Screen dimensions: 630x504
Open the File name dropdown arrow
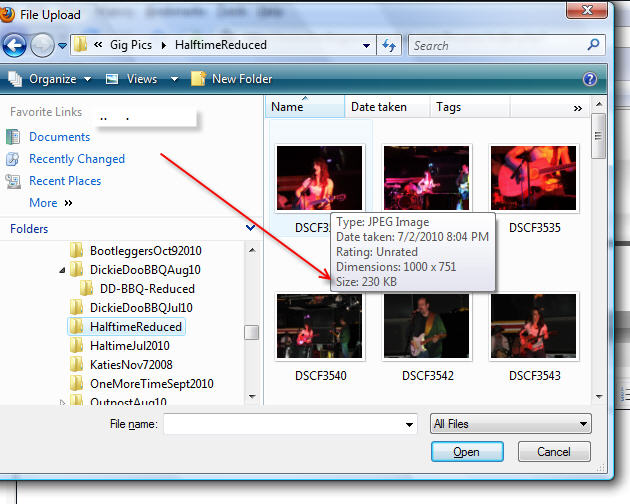(409, 424)
